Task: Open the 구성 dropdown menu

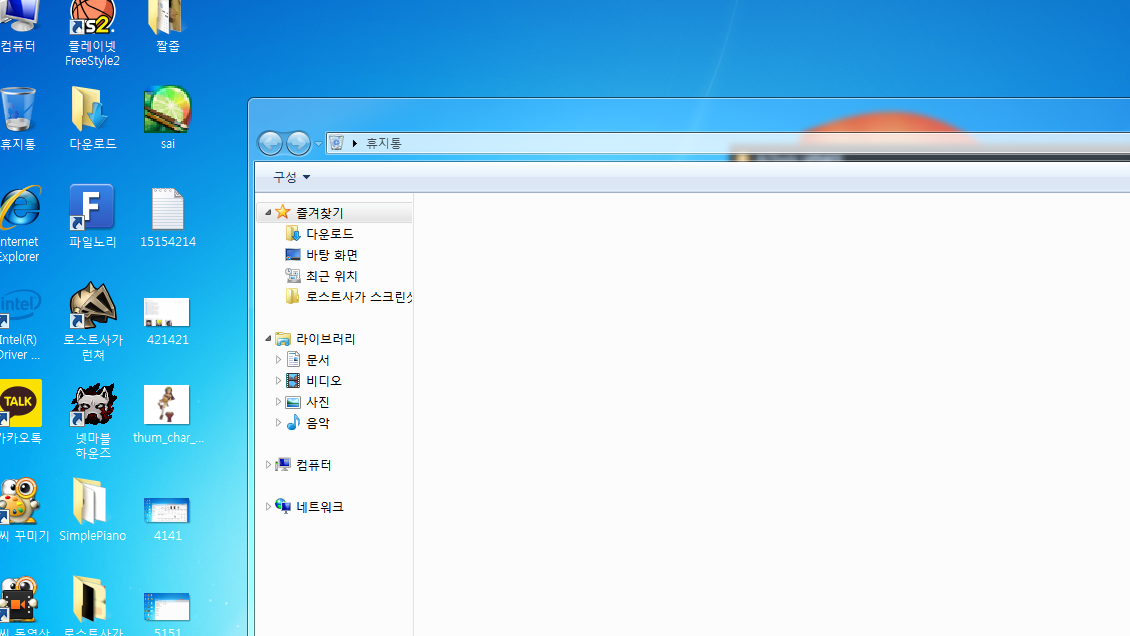Action: 291,176
